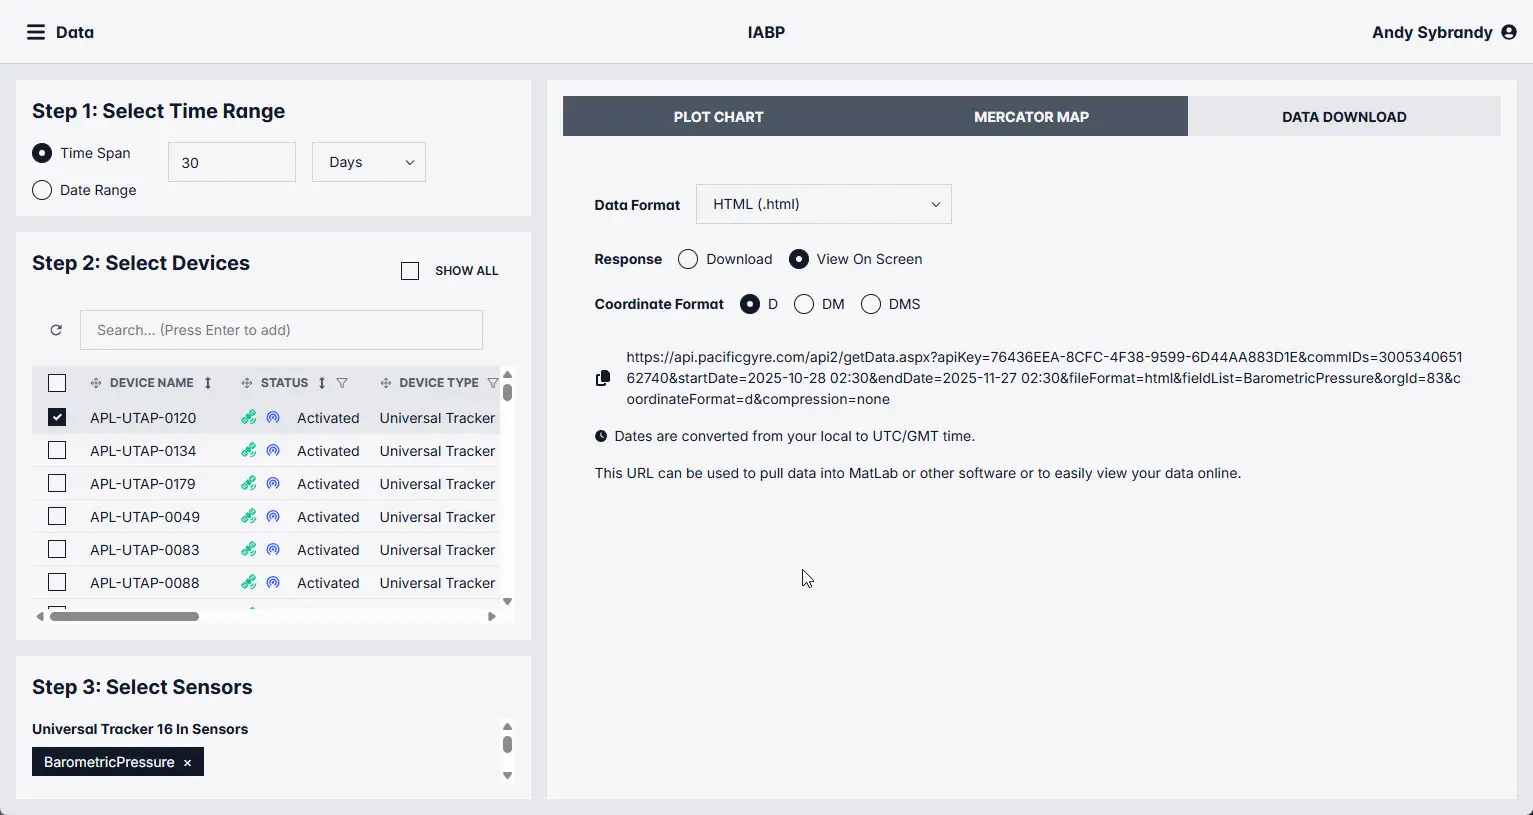This screenshot has width=1533, height=815.
Task: Copy the API URL with the clipboard icon
Action: pos(602,378)
